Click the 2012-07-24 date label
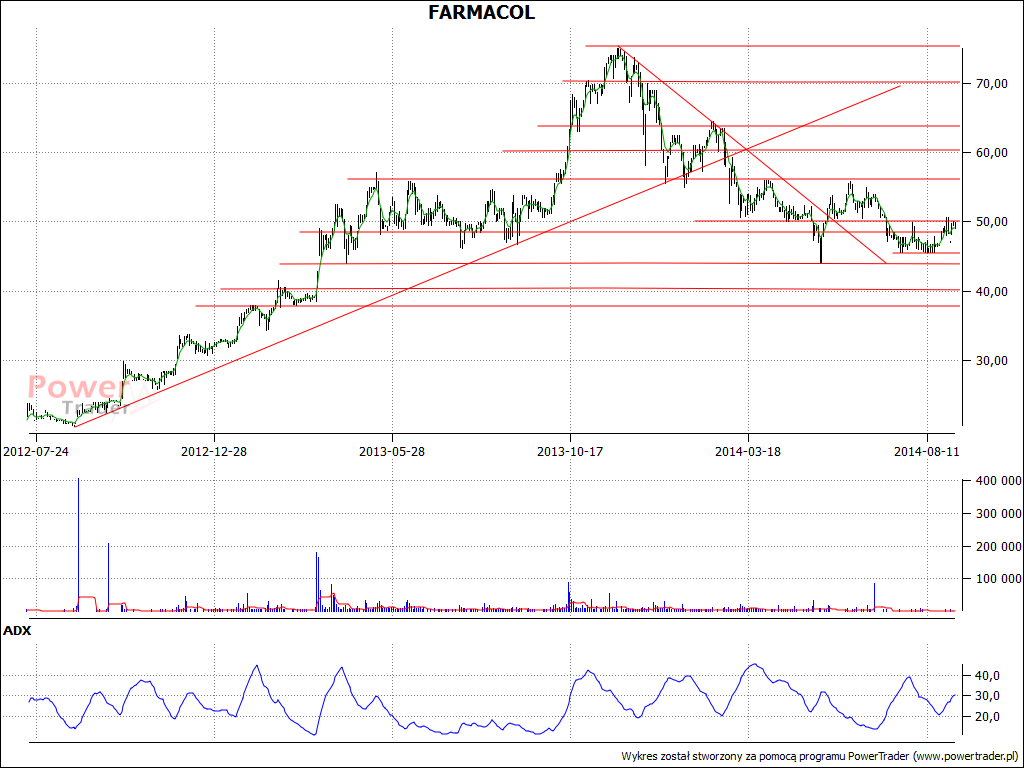The width and height of the screenshot is (1024, 768). coord(36,452)
